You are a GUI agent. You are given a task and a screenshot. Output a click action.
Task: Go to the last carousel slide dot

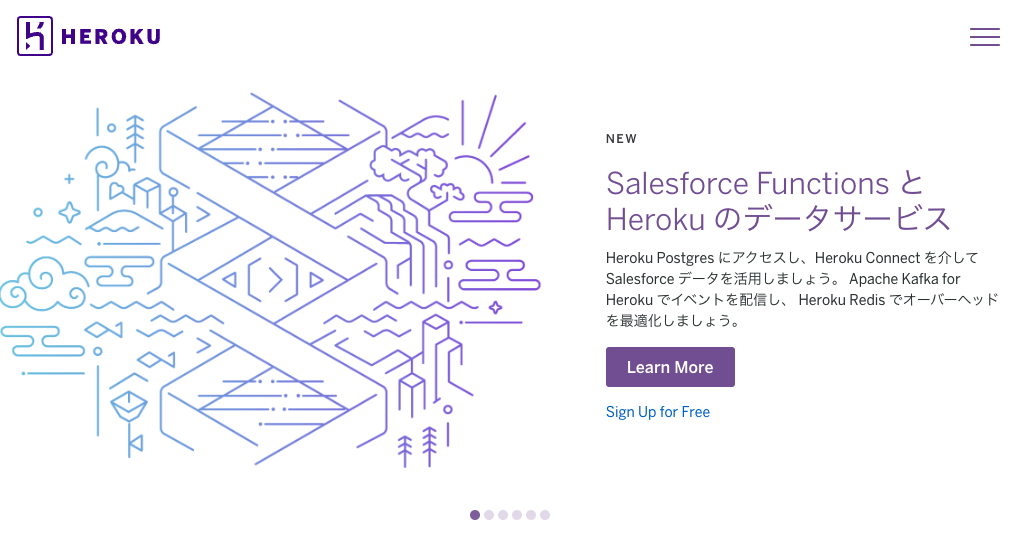[545, 515]
